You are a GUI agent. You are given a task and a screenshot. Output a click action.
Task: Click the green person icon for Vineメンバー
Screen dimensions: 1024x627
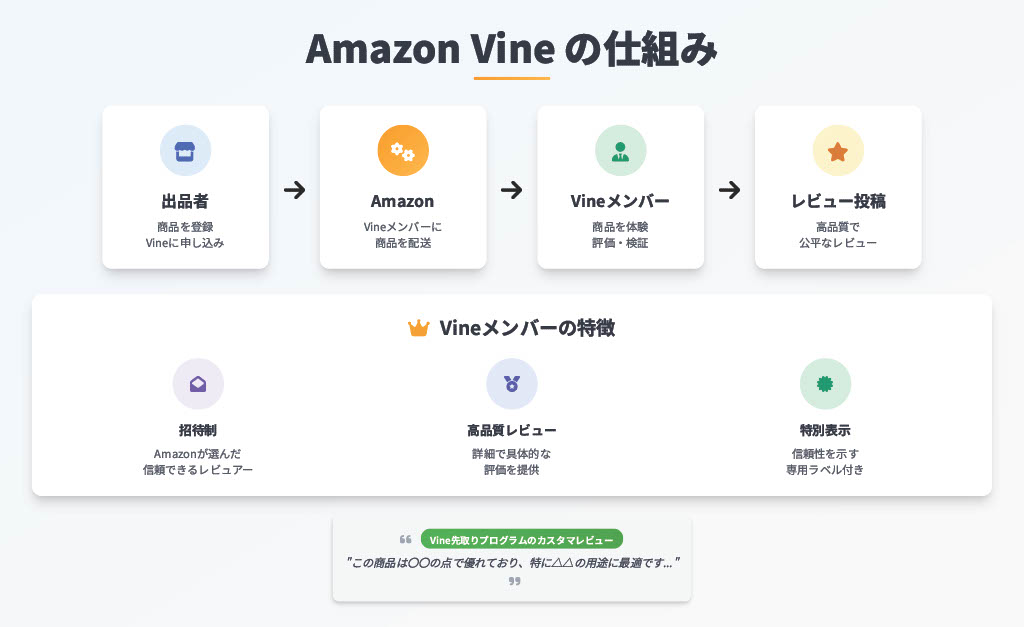click(620, 152)
